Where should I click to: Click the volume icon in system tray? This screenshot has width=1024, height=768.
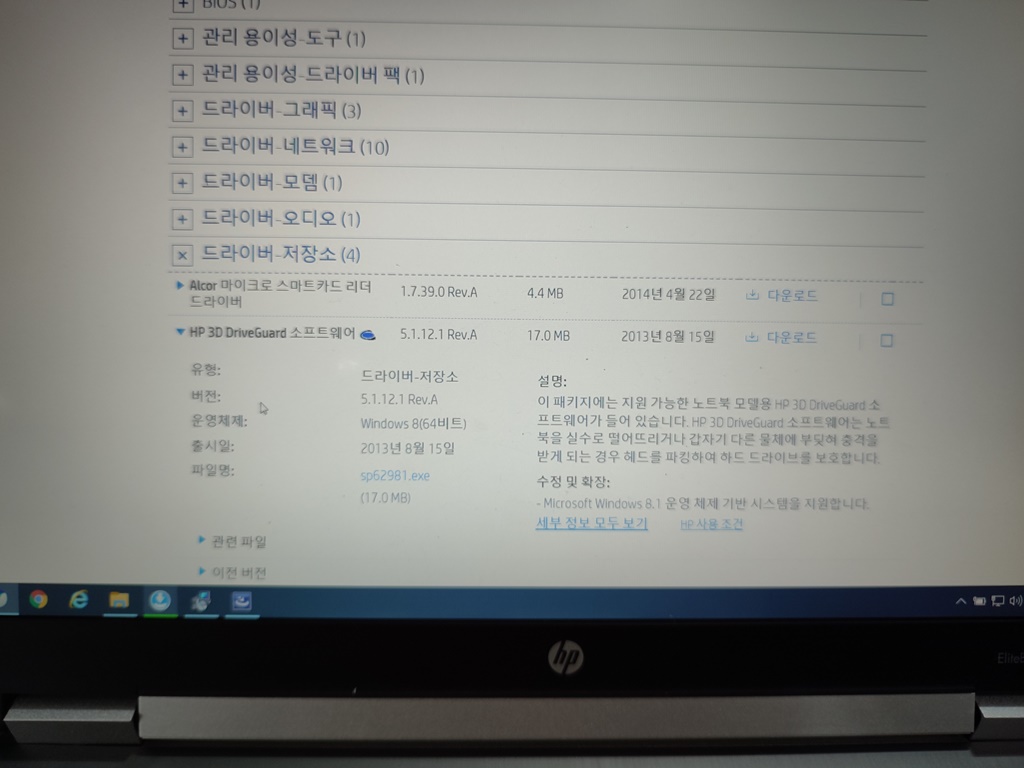pos(1016,601)
